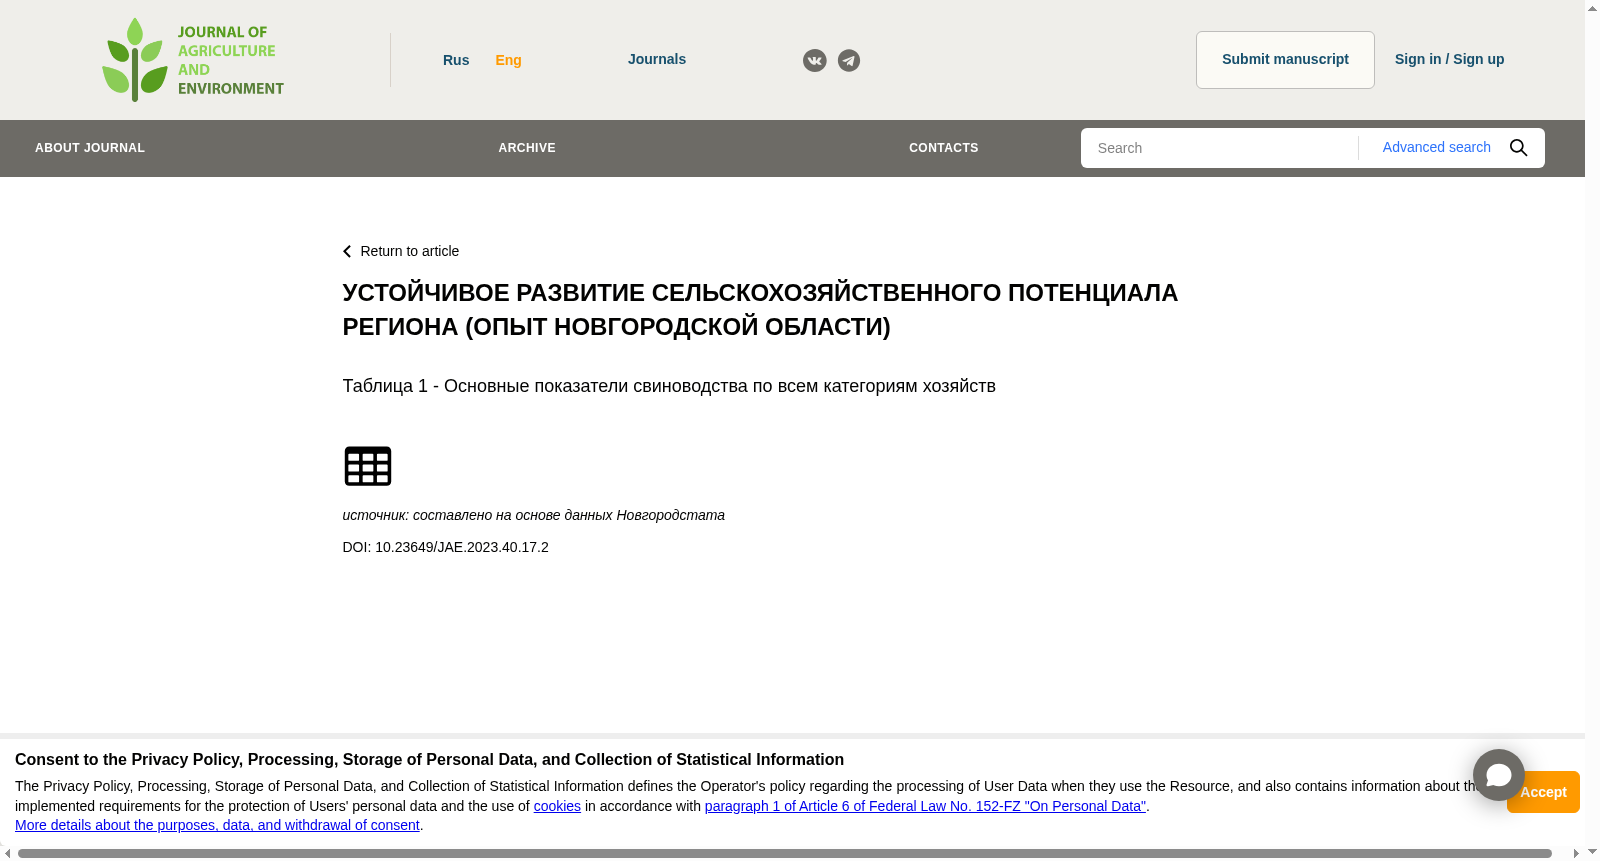Click the horizontal scrollbar at page bottom

784,853
